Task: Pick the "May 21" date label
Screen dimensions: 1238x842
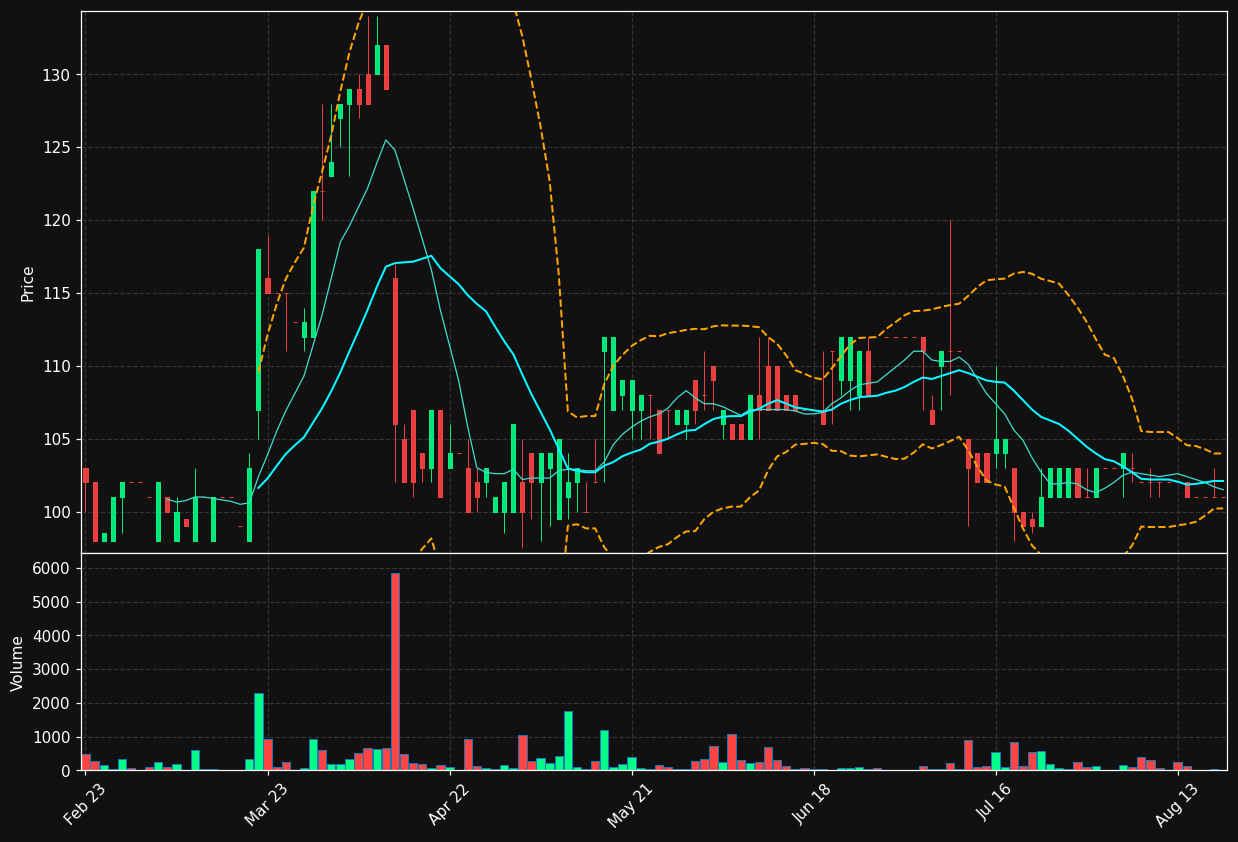Action: (x=630, y=804)
